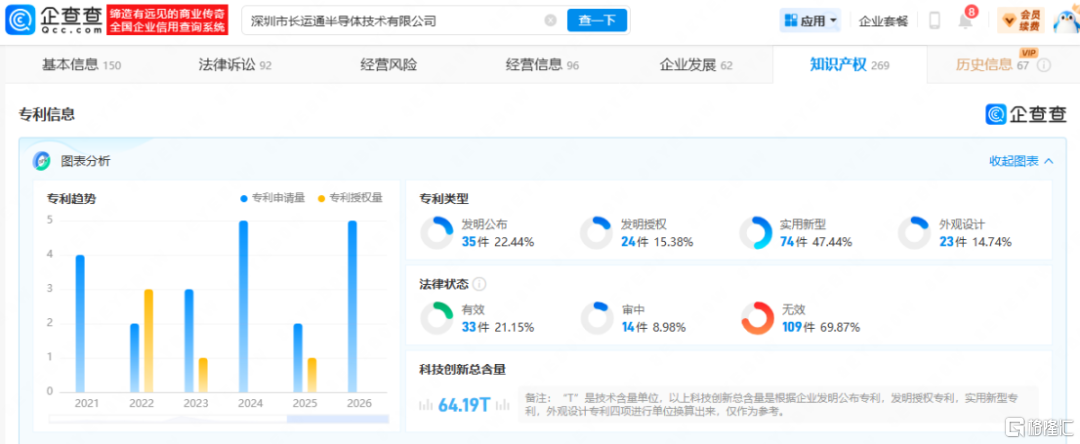
Task: Open notifications bell icon
Action: click(966, 20)
